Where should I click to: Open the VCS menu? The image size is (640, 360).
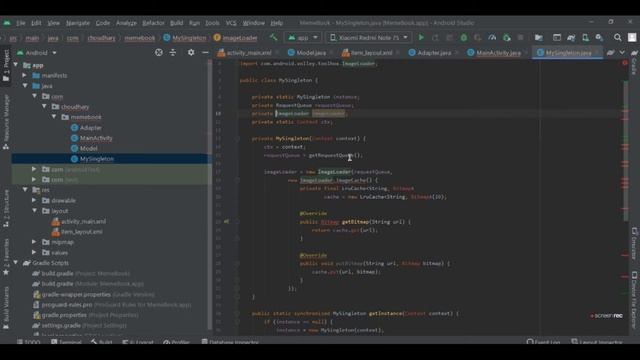(231, 23)
